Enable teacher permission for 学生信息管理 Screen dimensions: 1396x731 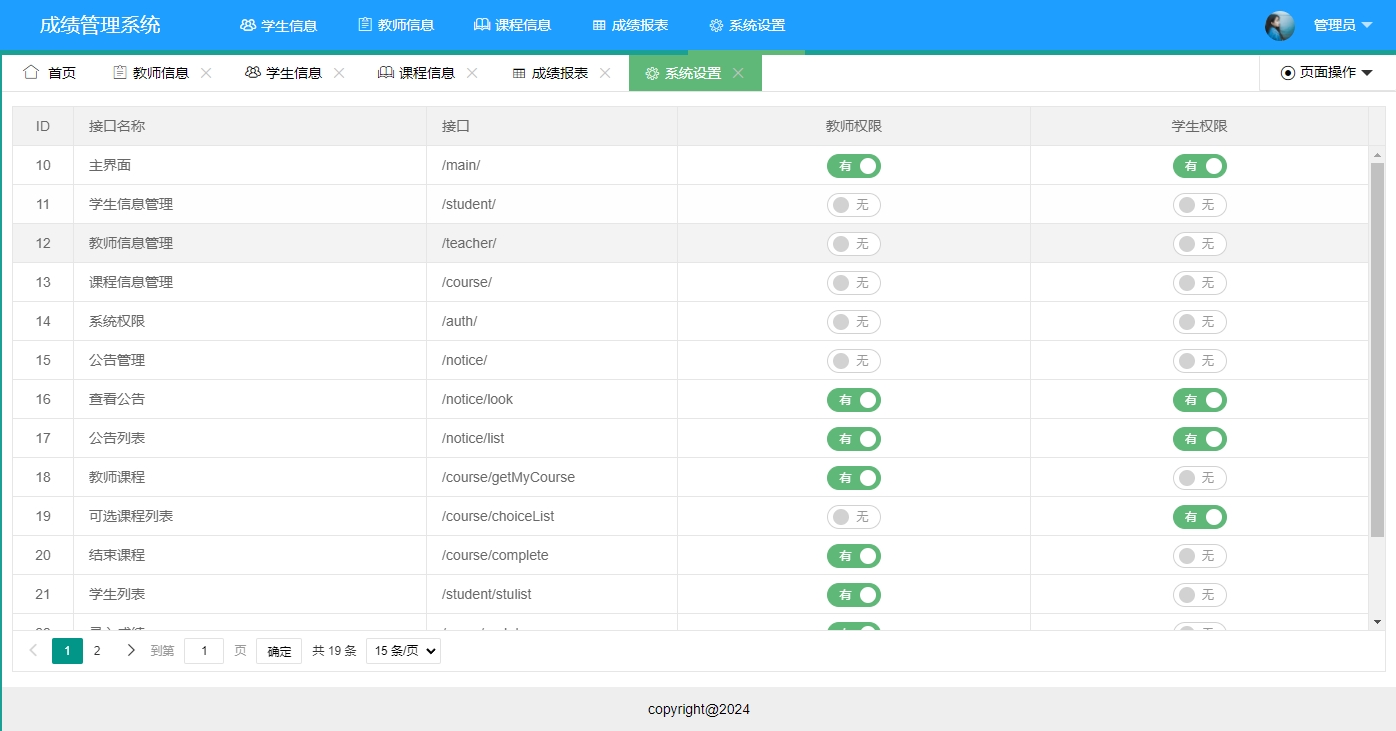point(854,205)
